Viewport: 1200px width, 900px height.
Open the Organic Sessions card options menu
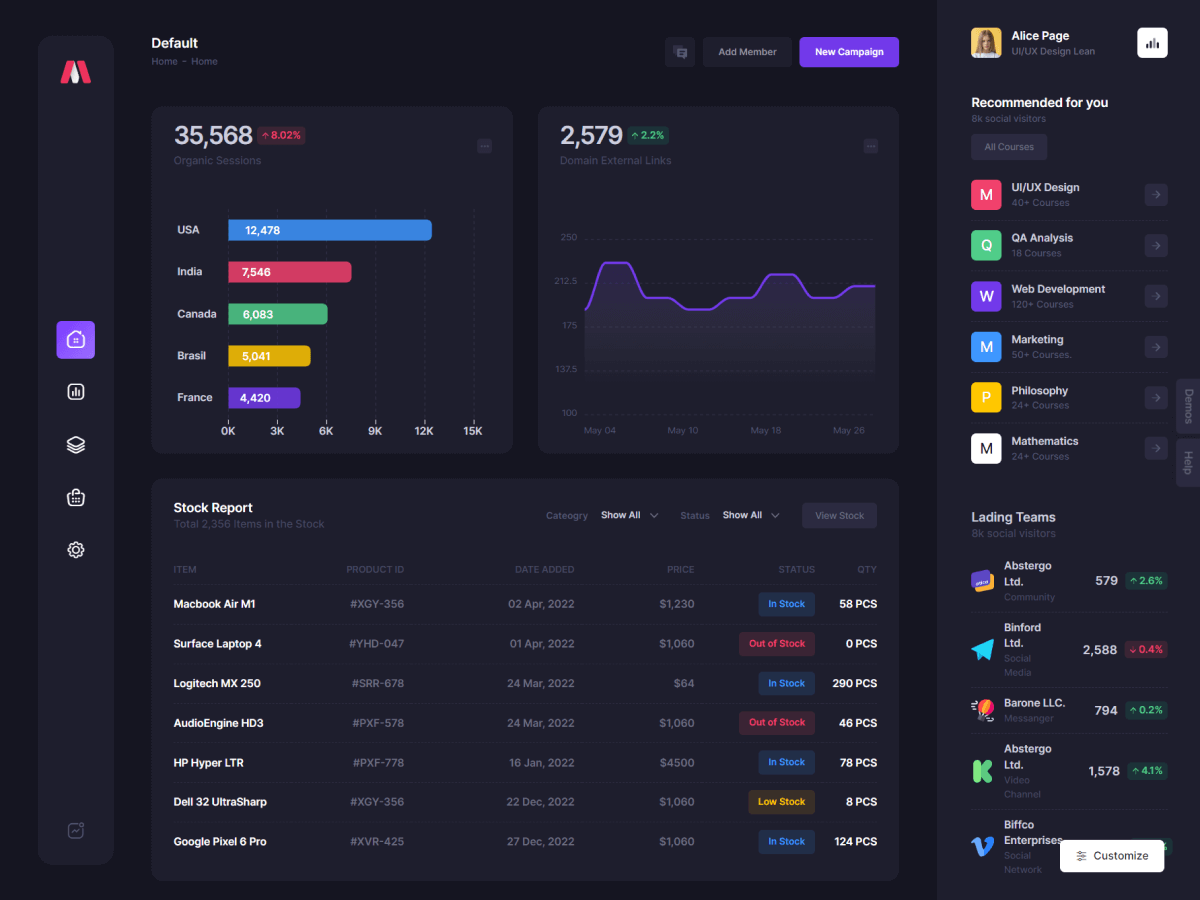click(484, 146)
